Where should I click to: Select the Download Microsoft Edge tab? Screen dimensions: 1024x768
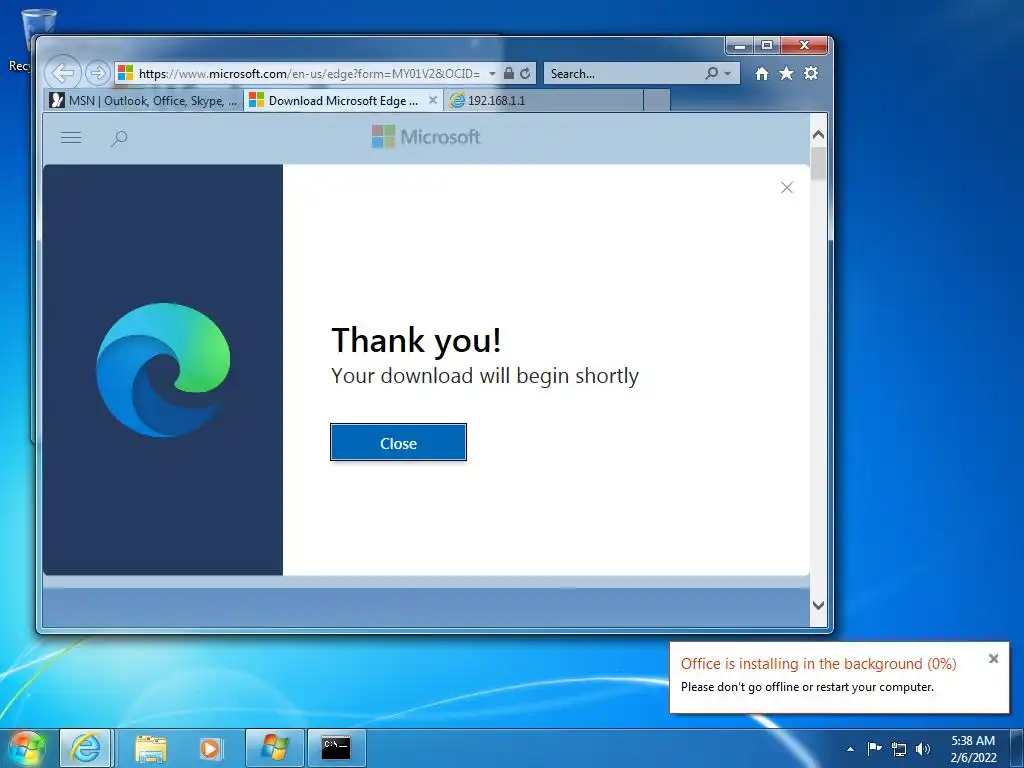(344, 101)
